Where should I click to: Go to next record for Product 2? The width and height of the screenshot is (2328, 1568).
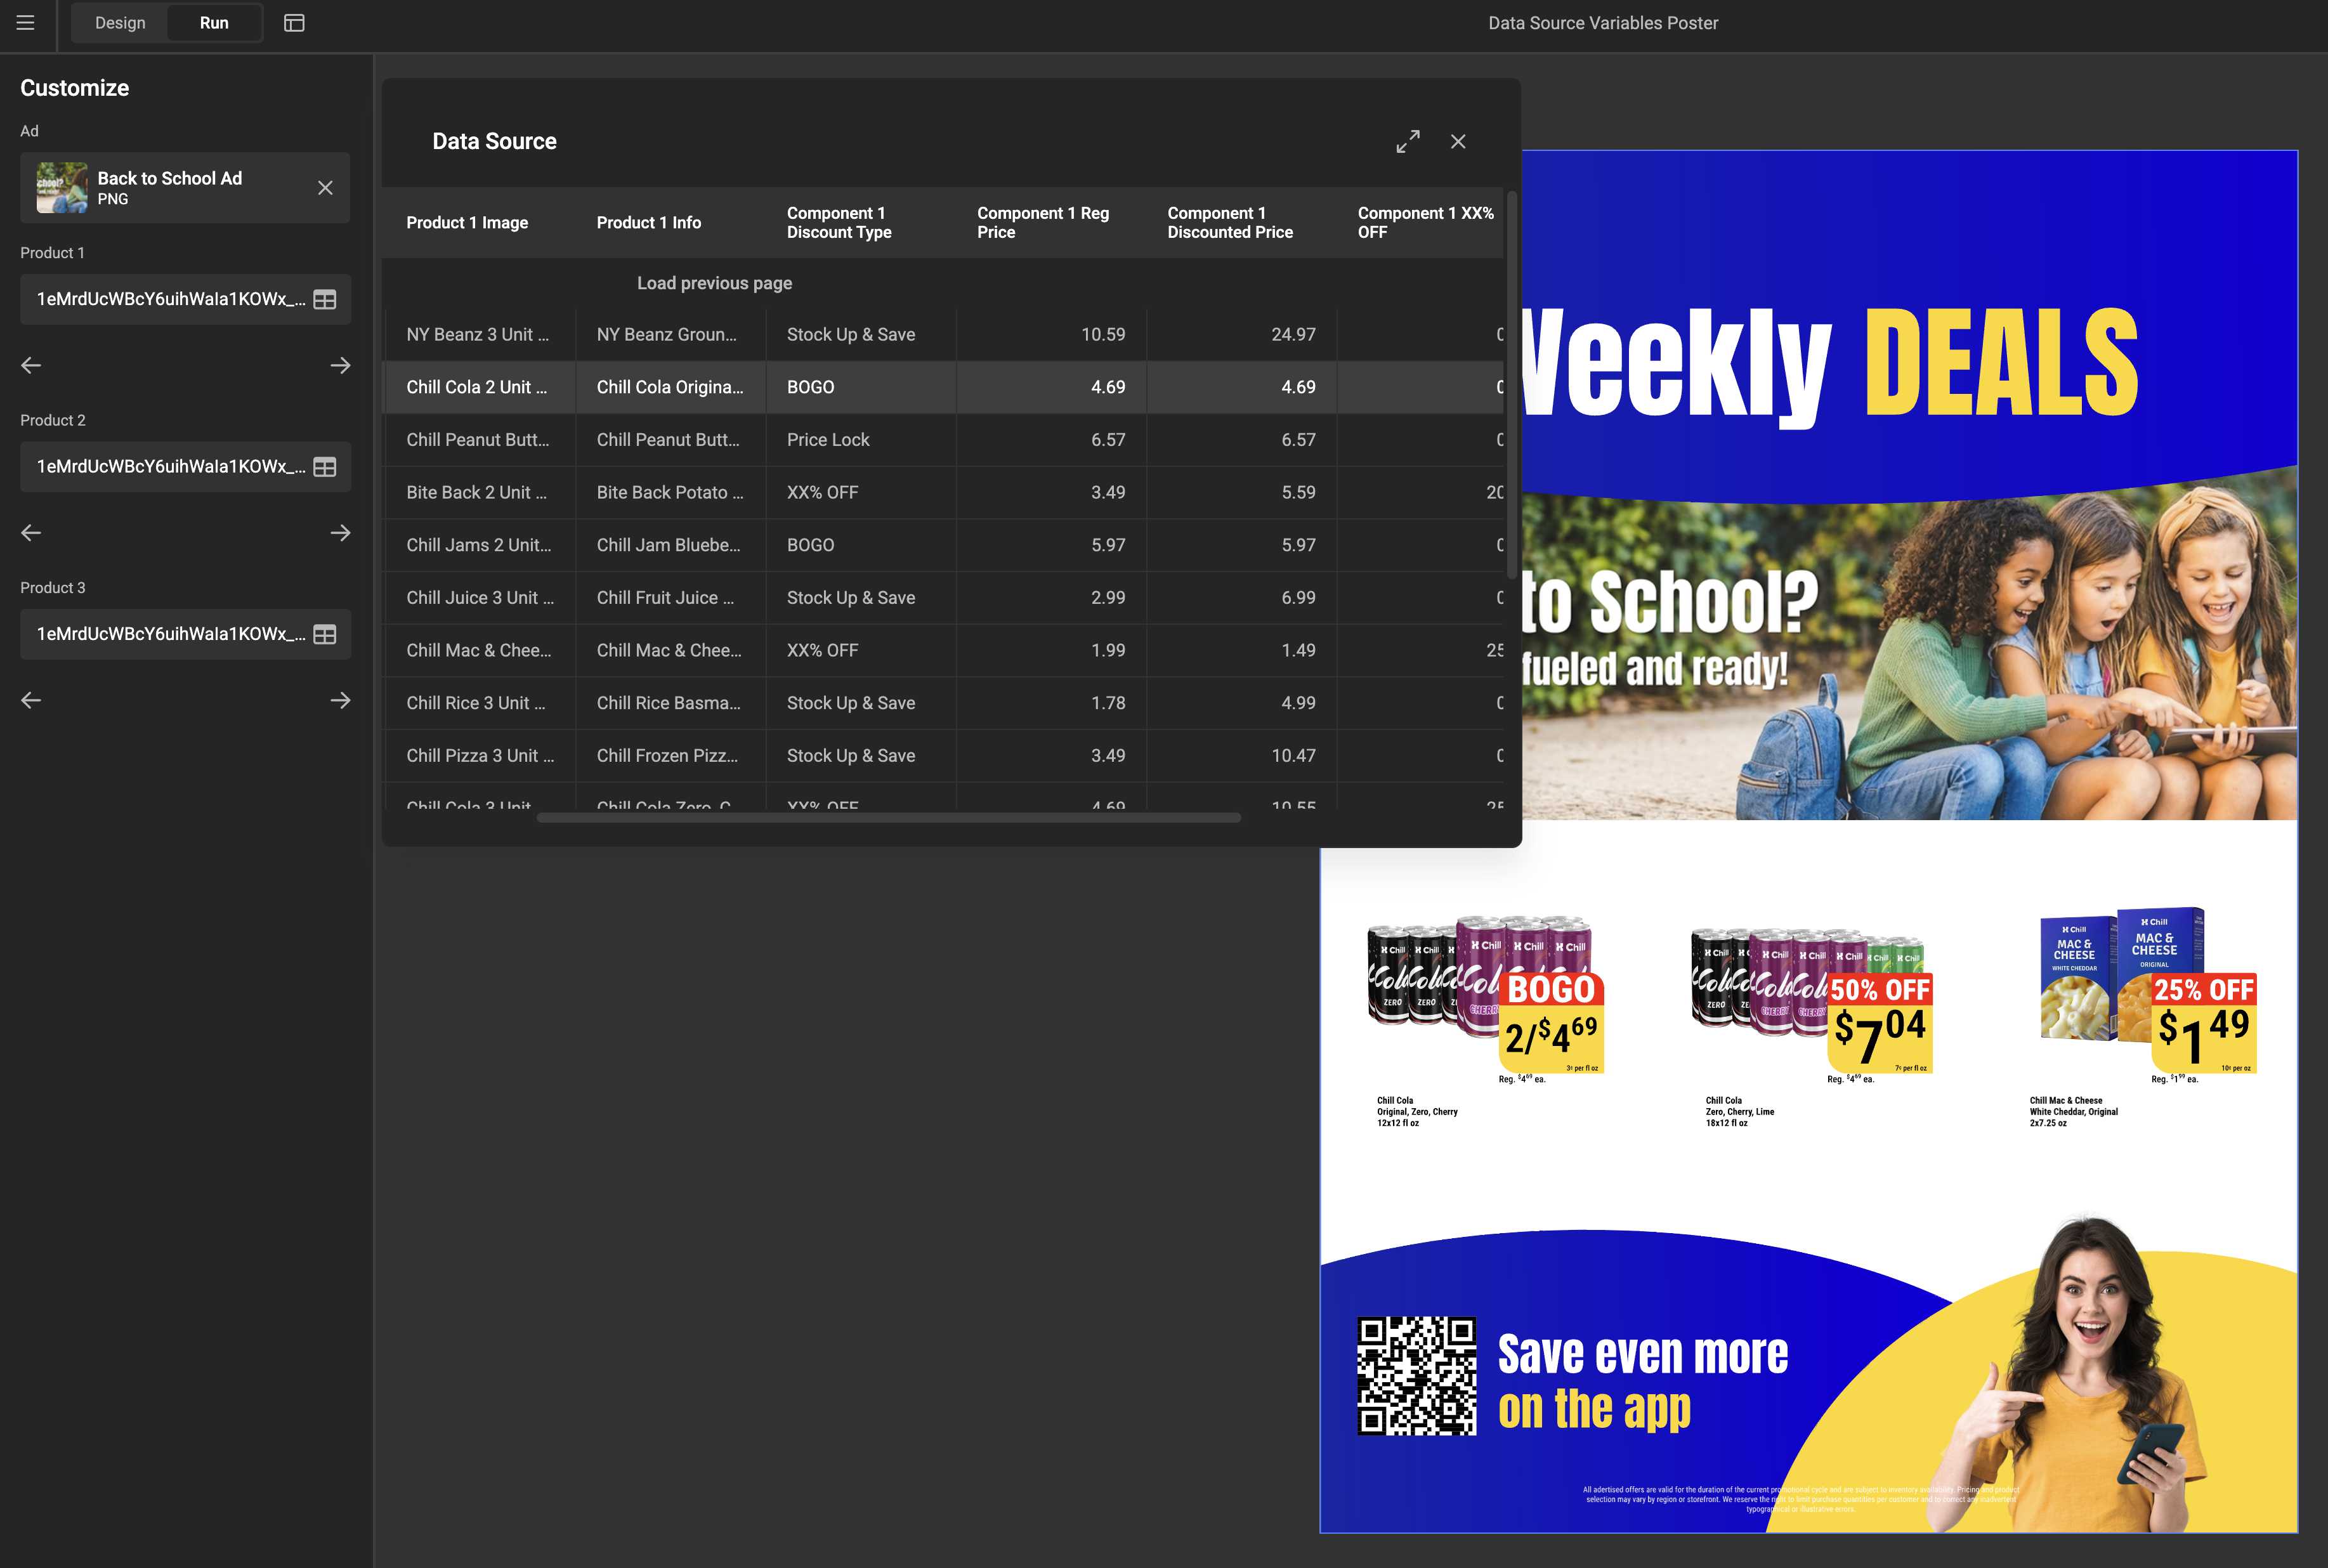(x=340, y=533)
